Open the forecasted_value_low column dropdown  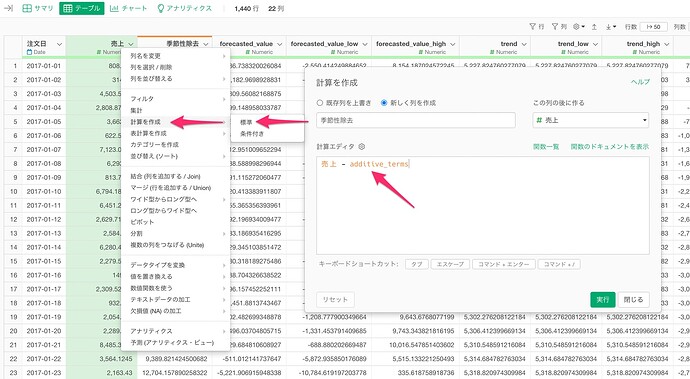coord(365,44)
